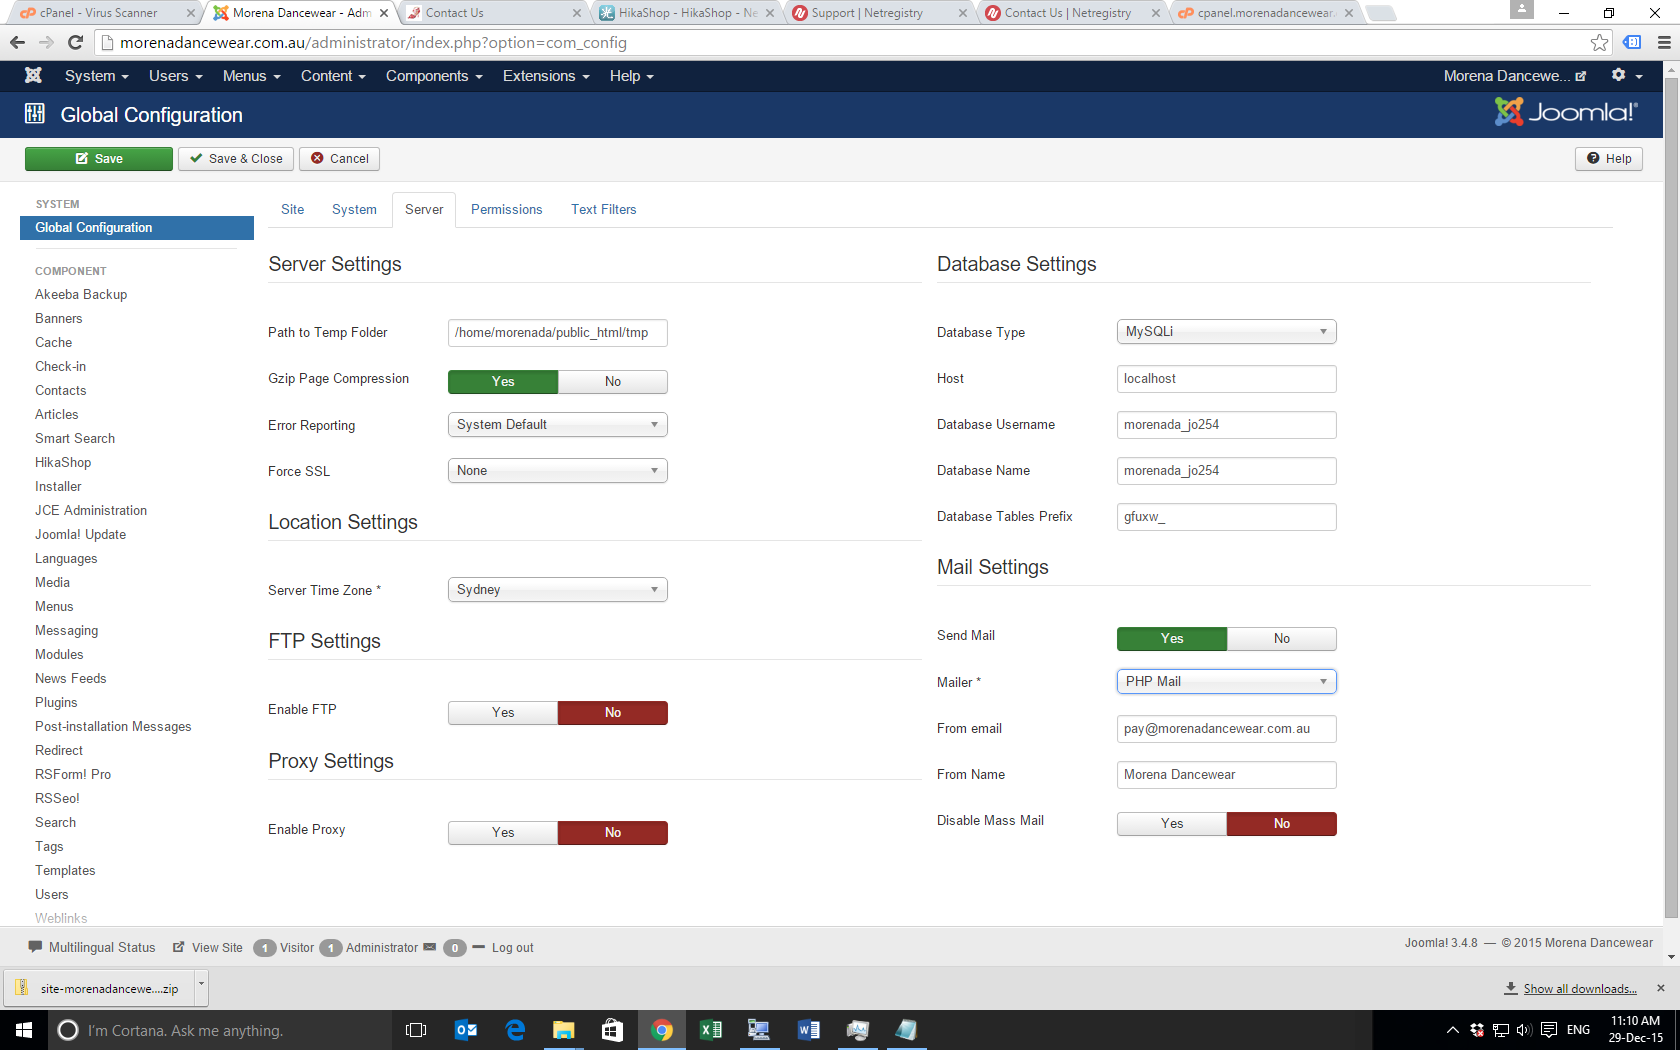Open the Users menu in the admin bar
The height and width of the screenshot is (1050, 1680).
[x=176, y=76]
